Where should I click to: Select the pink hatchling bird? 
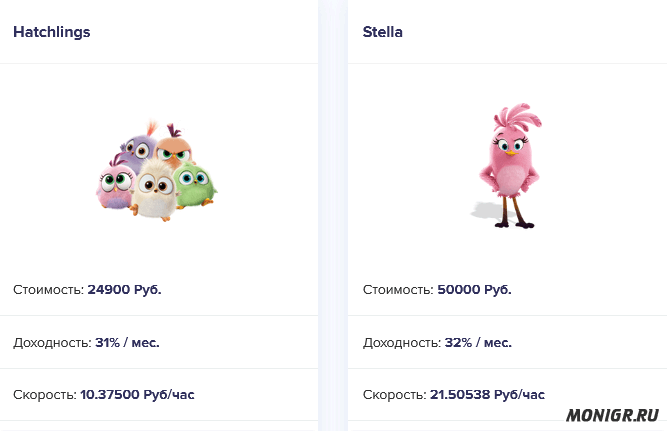click(x=114, y=183)
